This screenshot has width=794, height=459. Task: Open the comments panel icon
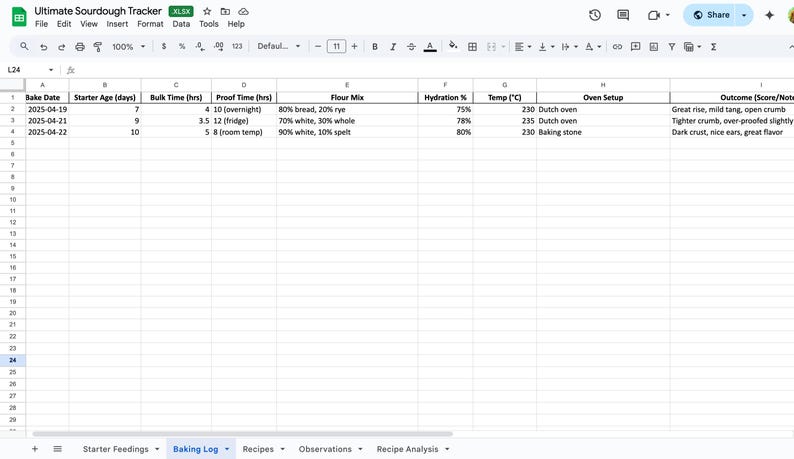623,15
